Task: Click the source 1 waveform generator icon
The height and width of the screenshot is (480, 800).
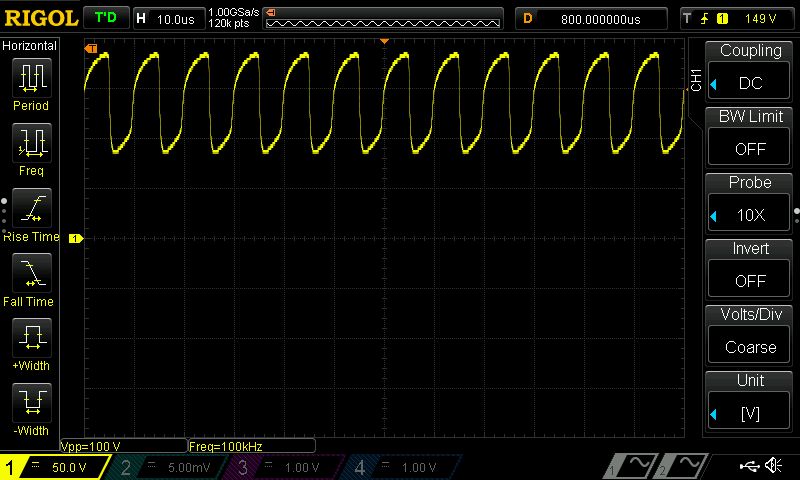Action: (x=633, y=466)
